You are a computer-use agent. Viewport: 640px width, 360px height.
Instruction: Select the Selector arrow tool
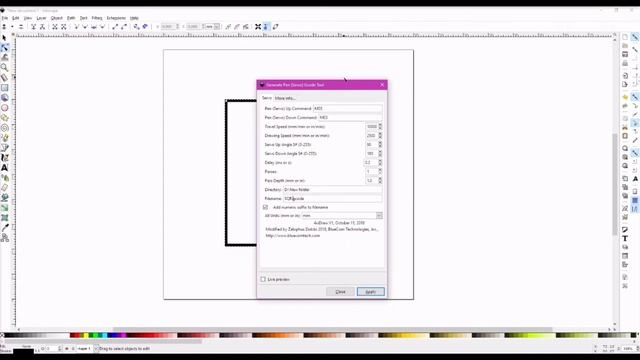point(4,38)
